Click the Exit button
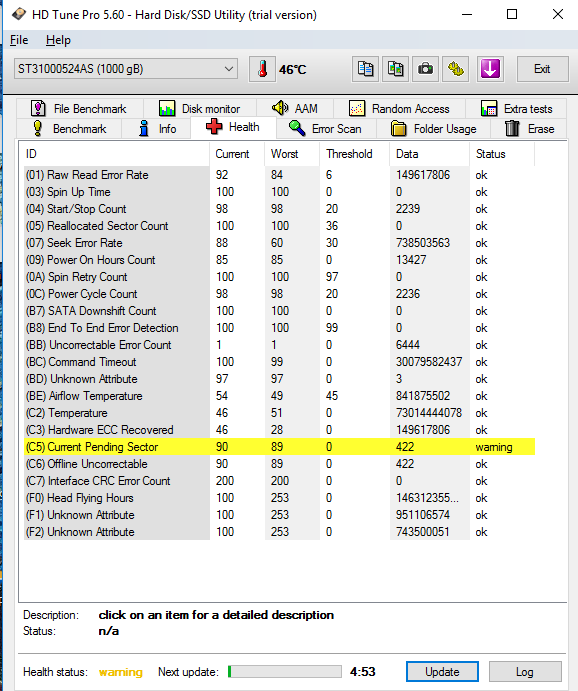Image resolution: width=578 pixels, height=691 pixels. tap(542, 69)
